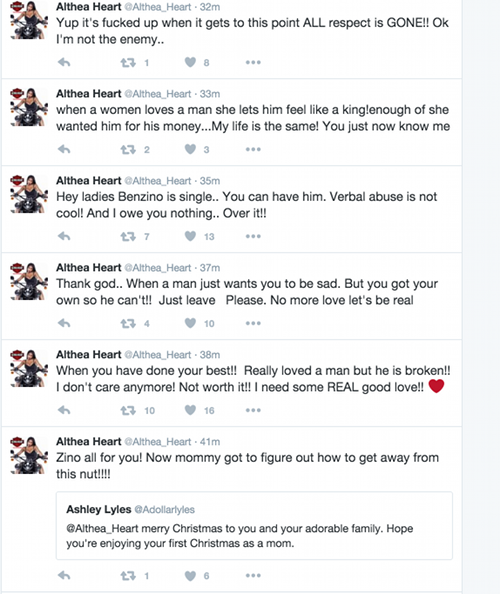Retweet the 37m tweet with 4 retweets
This screenshot has height=594, width=500.
pos(128,324)
